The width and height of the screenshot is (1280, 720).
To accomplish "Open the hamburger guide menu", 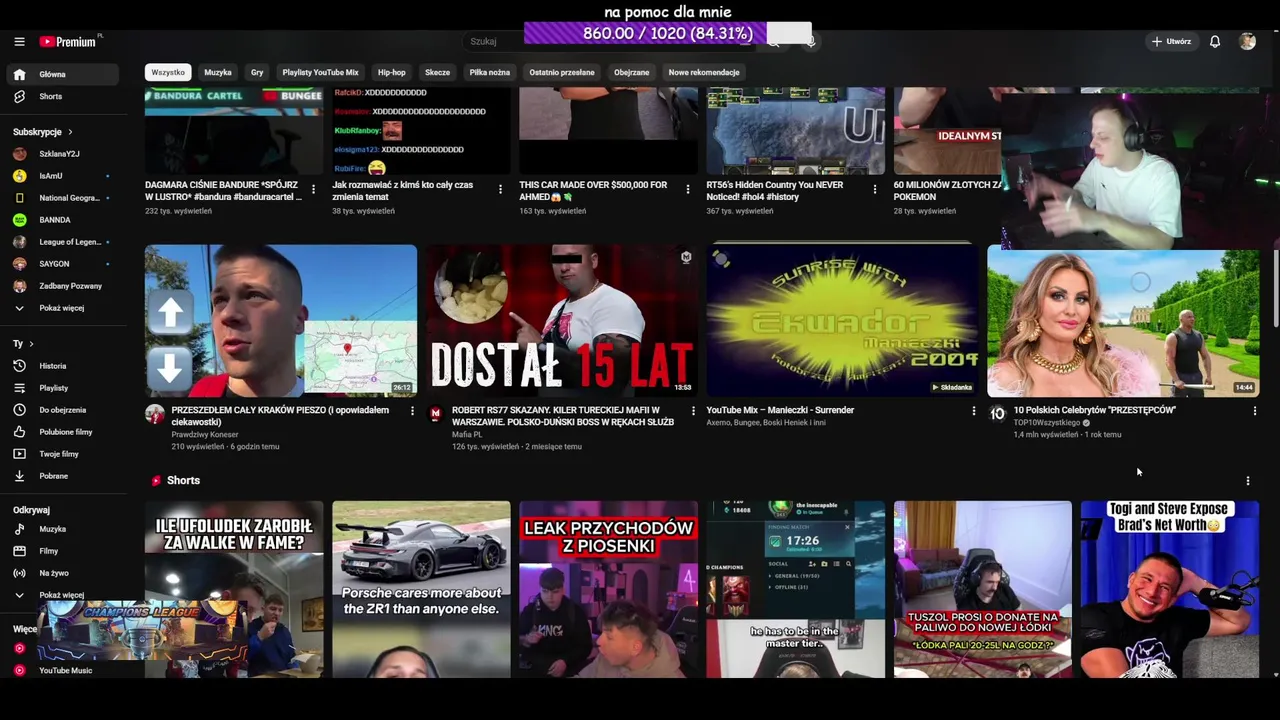I will pos(19,42).
